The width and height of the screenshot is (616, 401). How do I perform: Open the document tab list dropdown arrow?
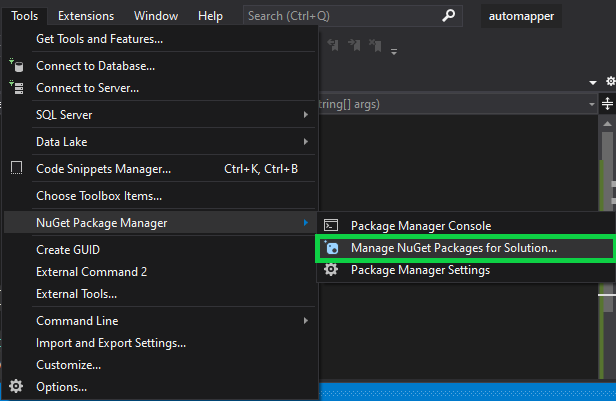(x=593, y=82)
